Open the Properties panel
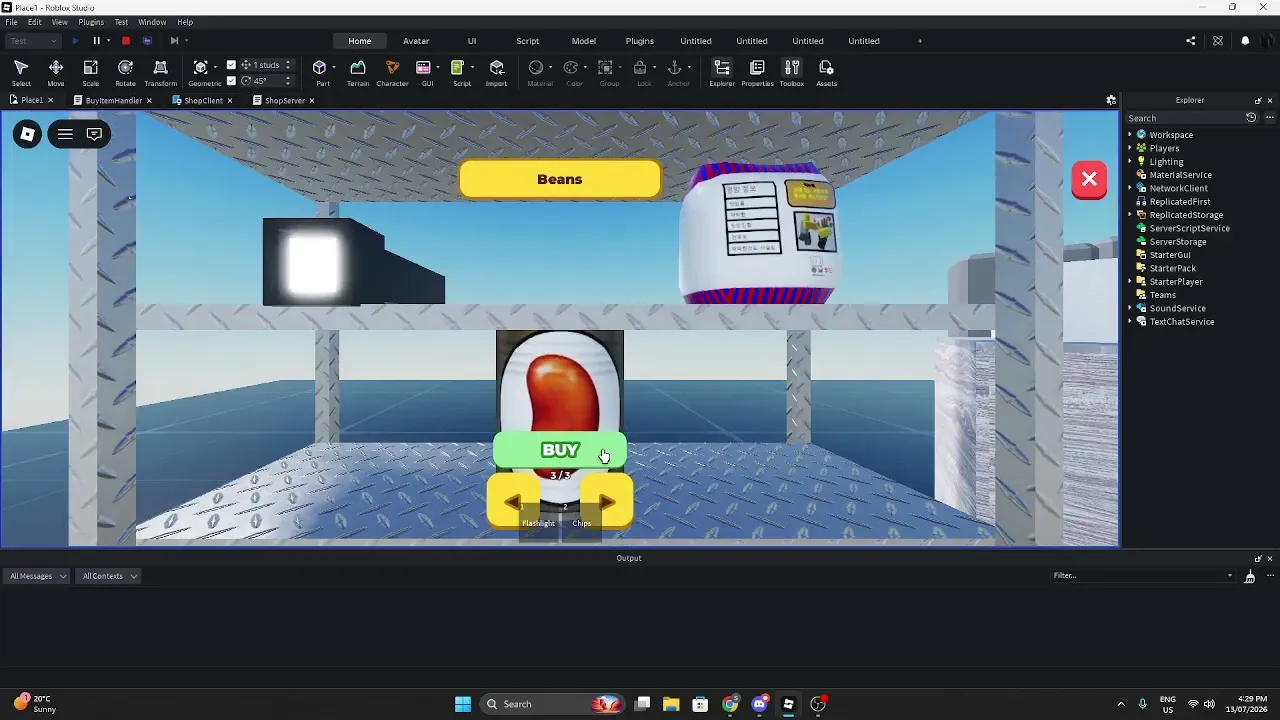The image size is (1280, 720). click(757, 72)
